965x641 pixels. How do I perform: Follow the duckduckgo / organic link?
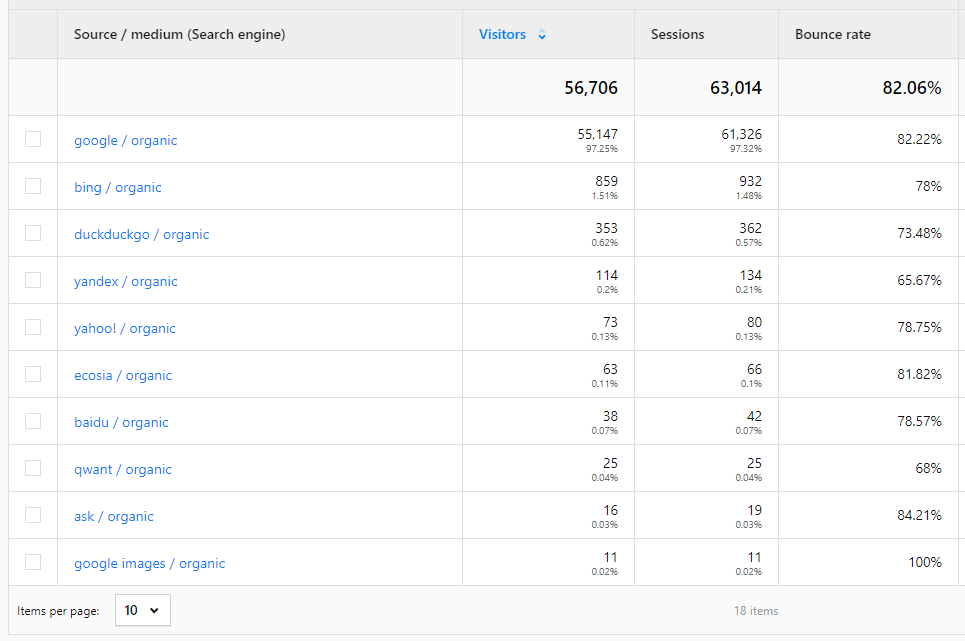click(x=141, y=235)
